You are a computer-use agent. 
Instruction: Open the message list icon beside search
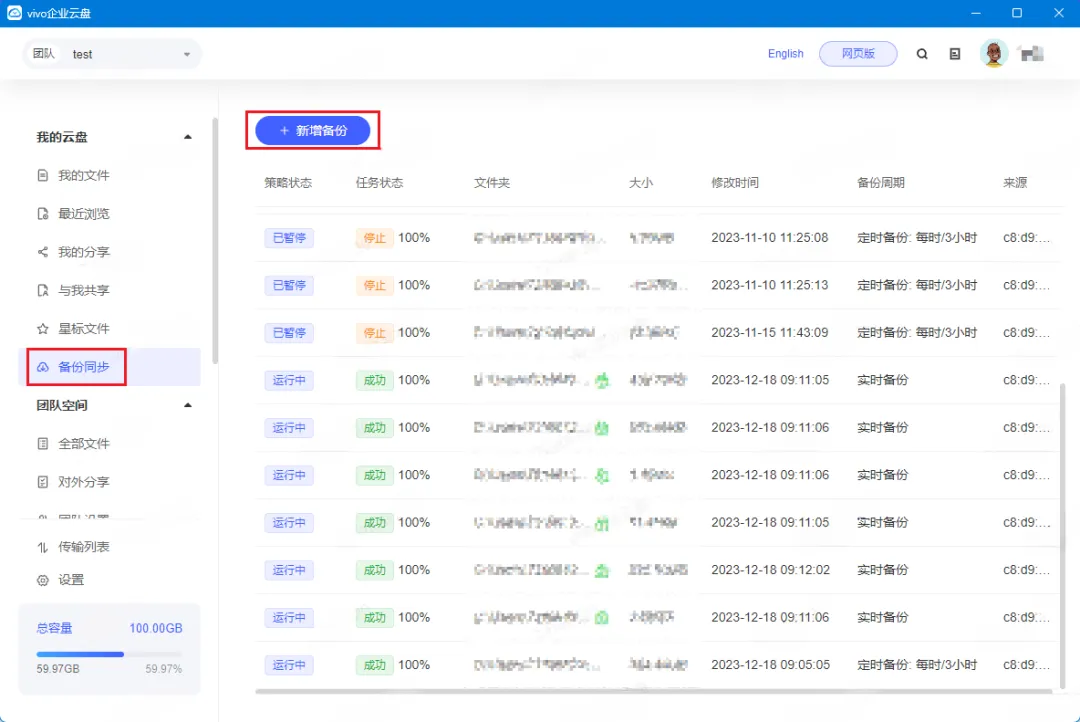[955, 54]
